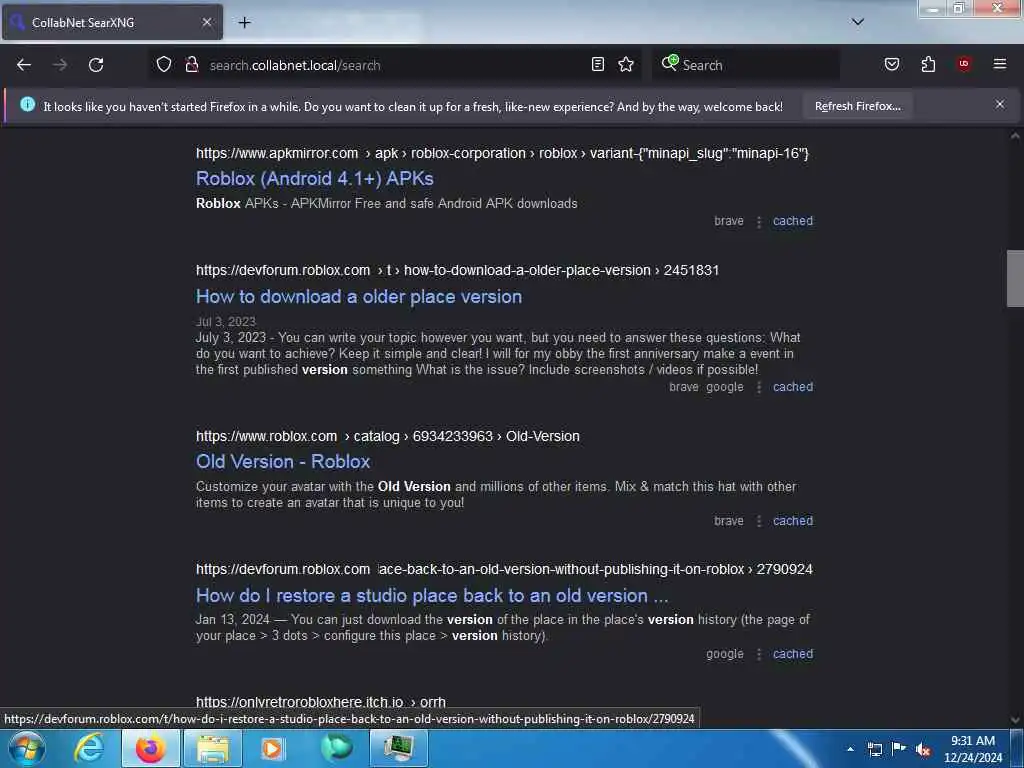1024x768 pixels.
Task: Expand options dots on older place version result
Action: tap(759, 387)
